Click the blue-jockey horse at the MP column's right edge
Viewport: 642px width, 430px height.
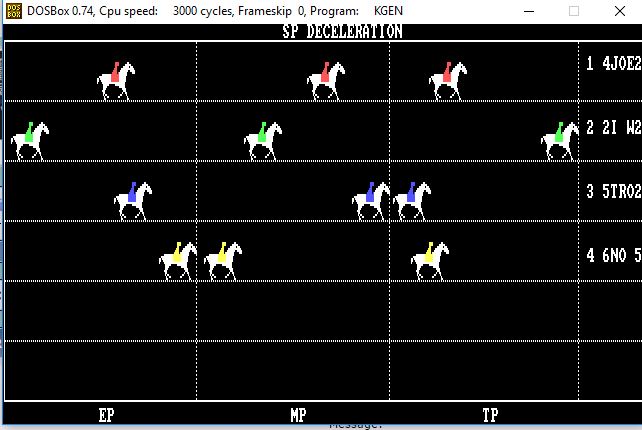click(x=371, y=201)
